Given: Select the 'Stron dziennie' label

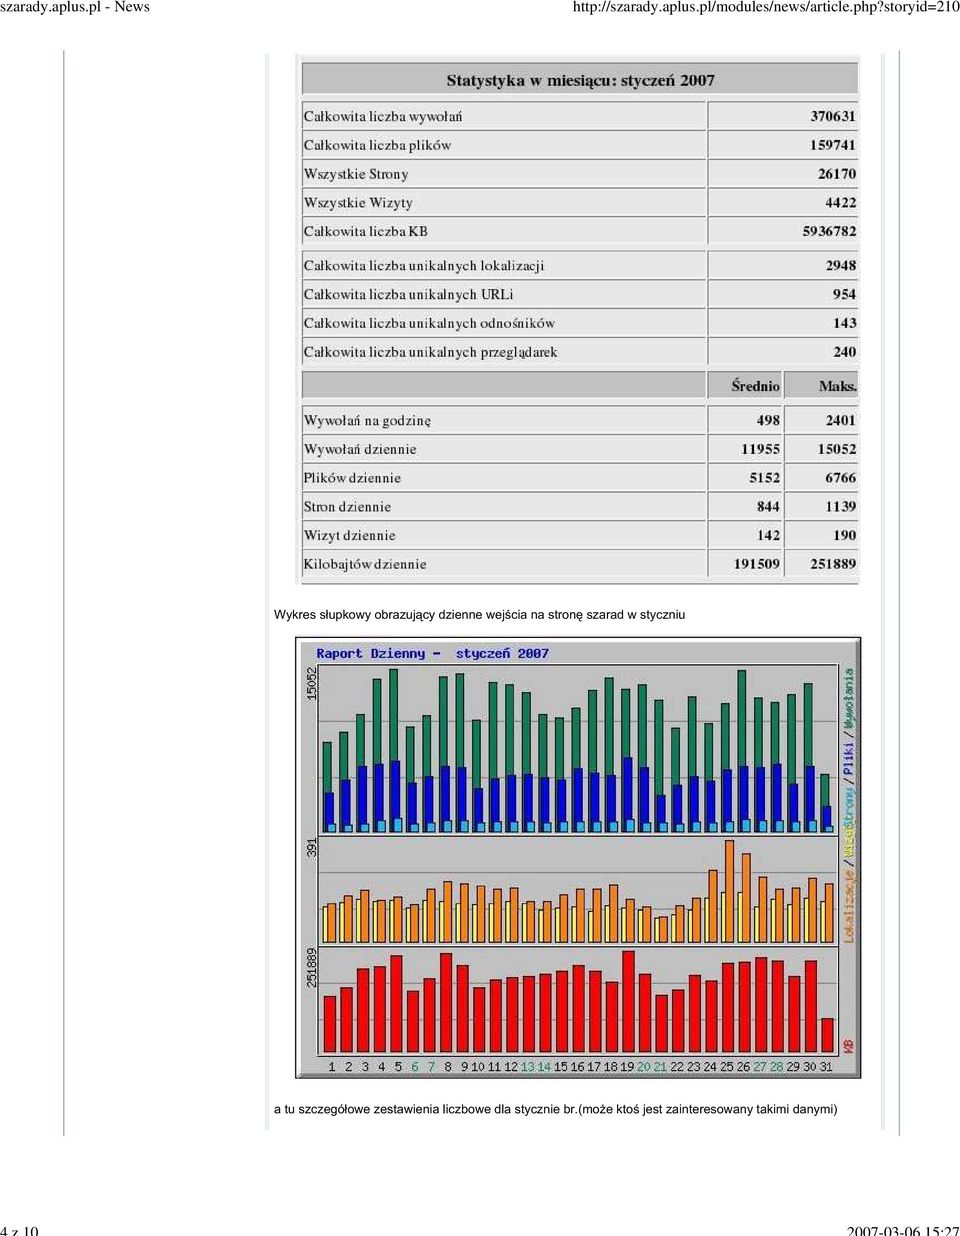Looking at the screenshot, I should pyautogui.click(x=347, y=508).
